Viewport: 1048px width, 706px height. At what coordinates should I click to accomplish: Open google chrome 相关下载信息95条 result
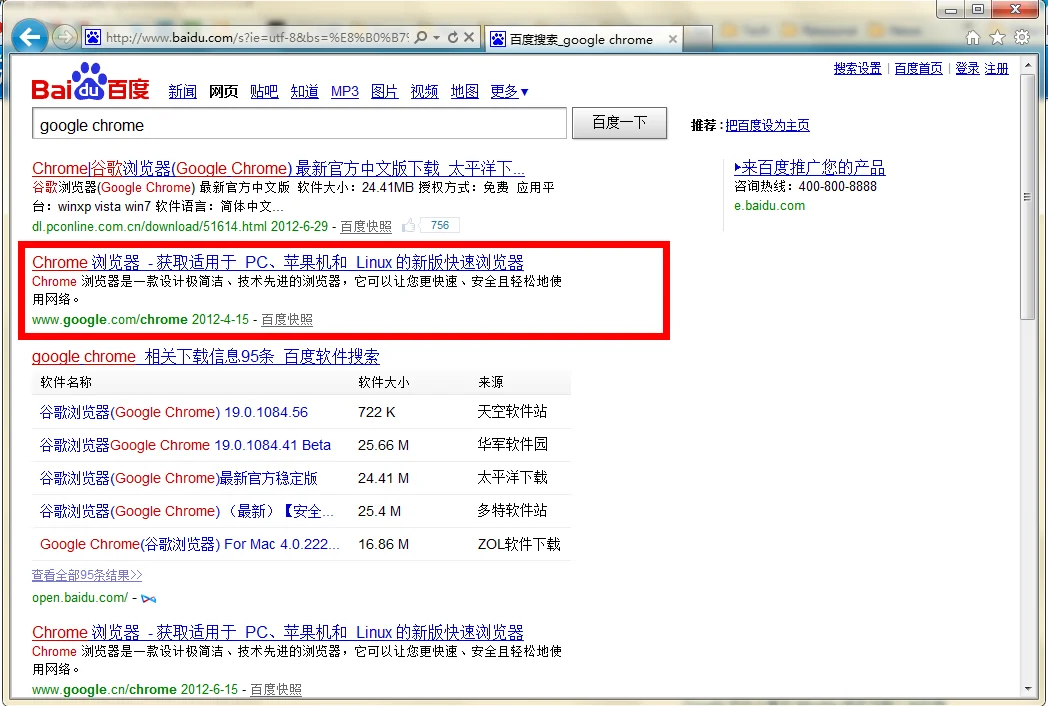206,356
